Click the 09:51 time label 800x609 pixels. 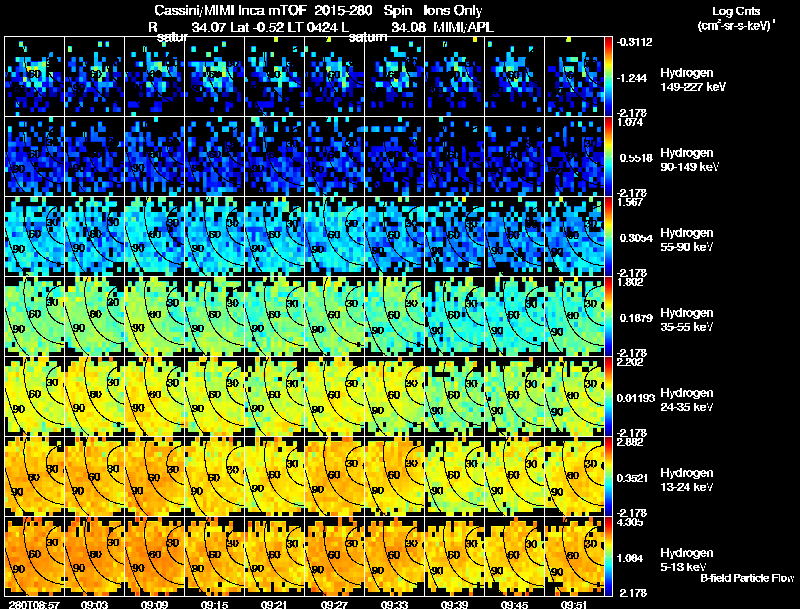coord(574,605)
